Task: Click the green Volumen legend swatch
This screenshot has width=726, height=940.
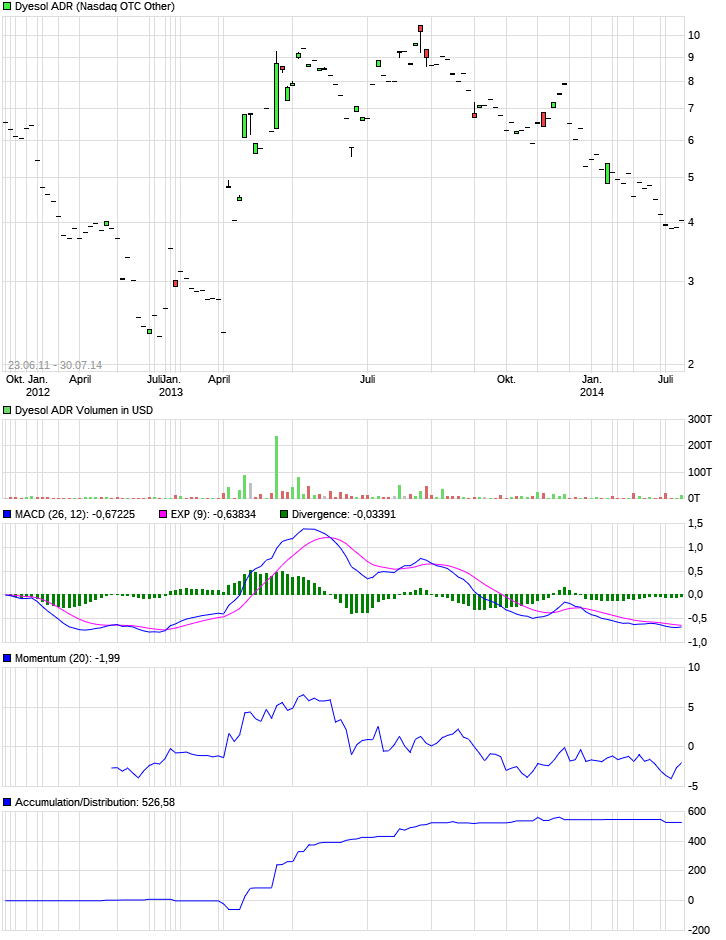Action: click(7, 411)
